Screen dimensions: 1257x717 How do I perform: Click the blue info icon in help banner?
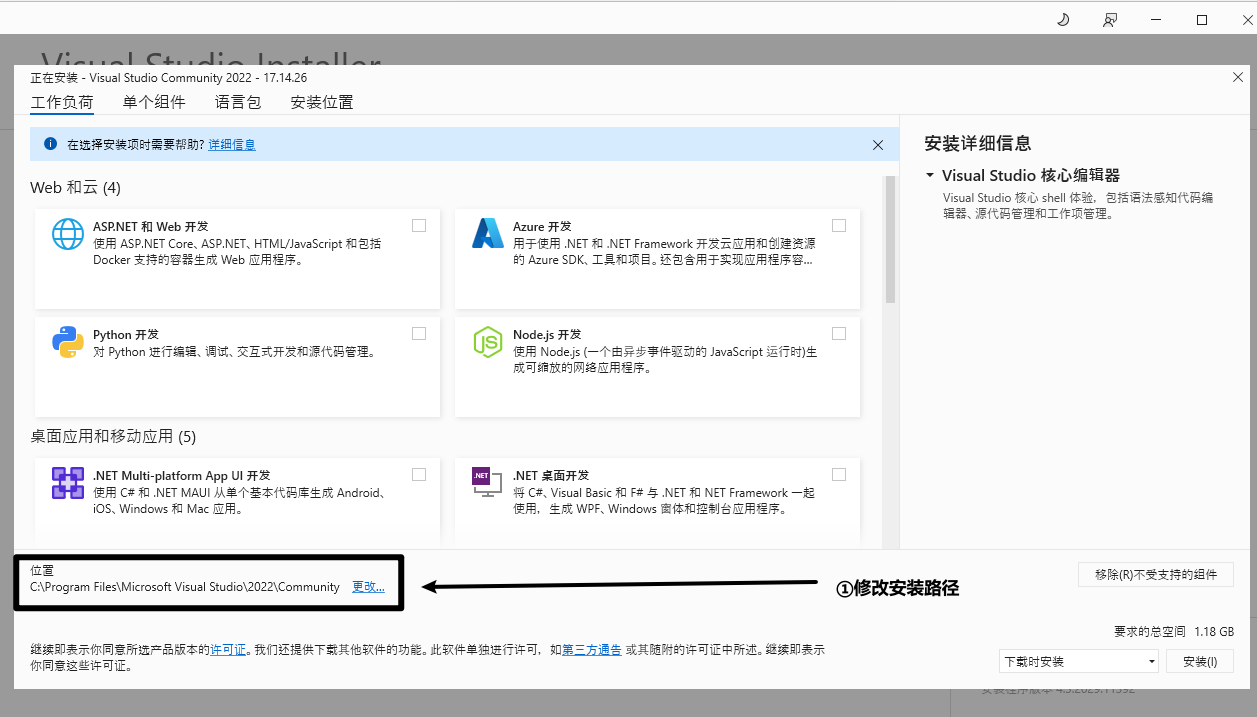point(50,144)
